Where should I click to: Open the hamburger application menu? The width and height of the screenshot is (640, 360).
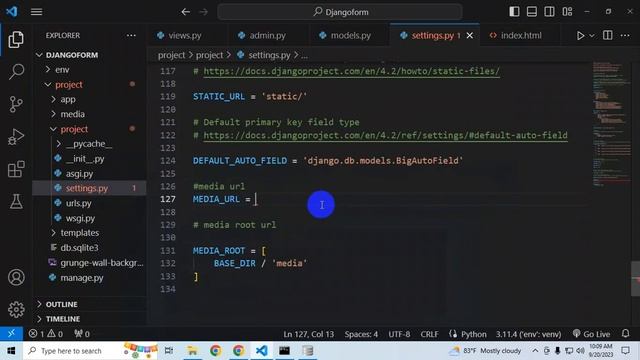click(36, 12)
